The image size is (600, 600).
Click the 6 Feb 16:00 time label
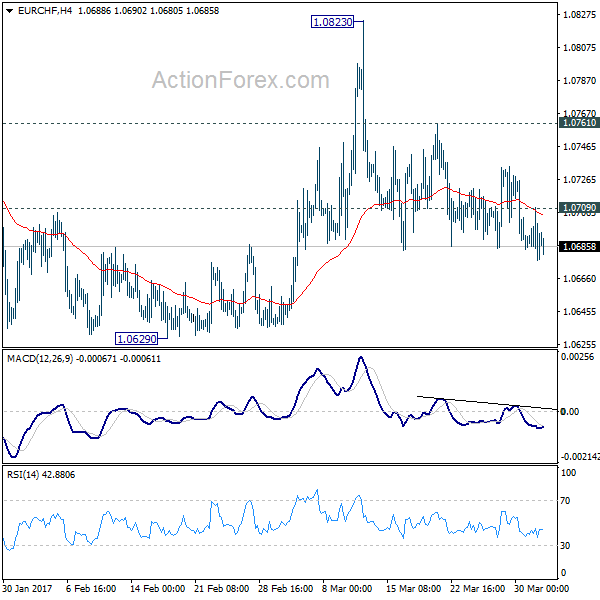(91, 588)
